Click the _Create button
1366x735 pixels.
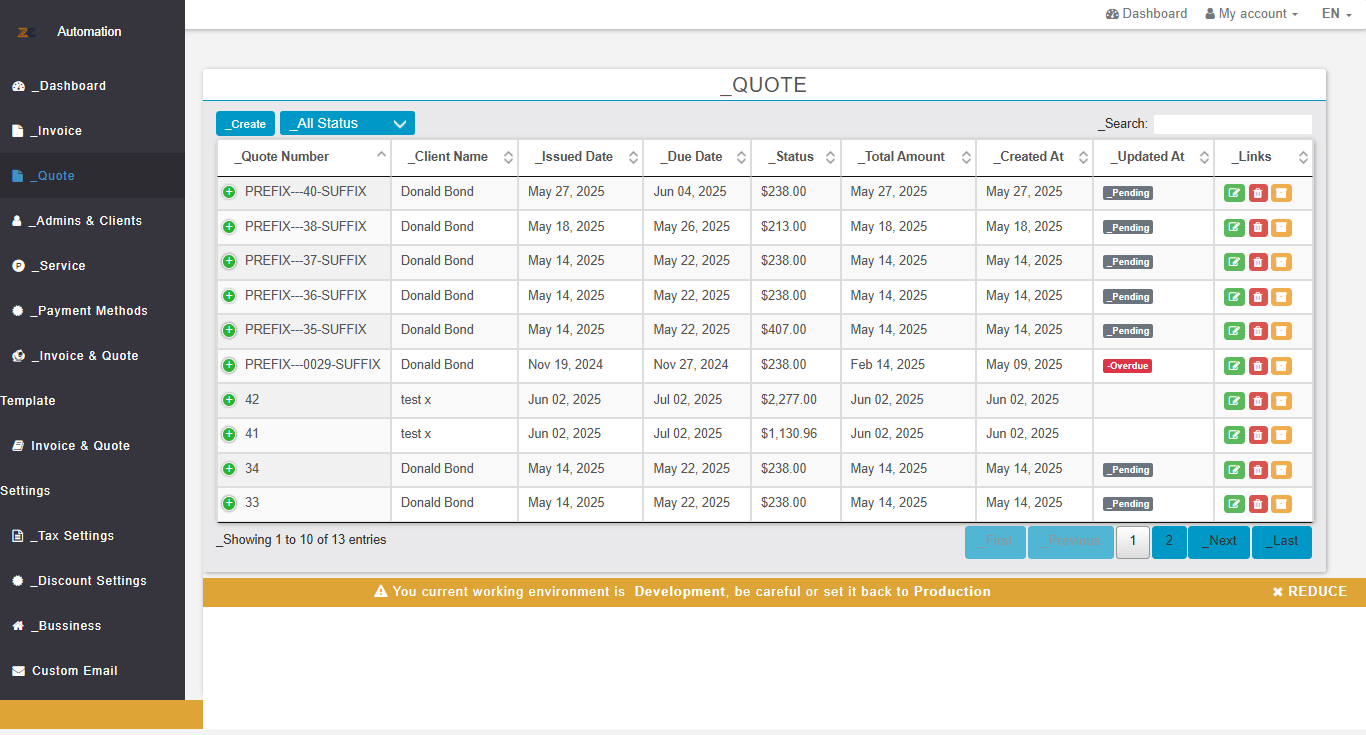(245, 124)
